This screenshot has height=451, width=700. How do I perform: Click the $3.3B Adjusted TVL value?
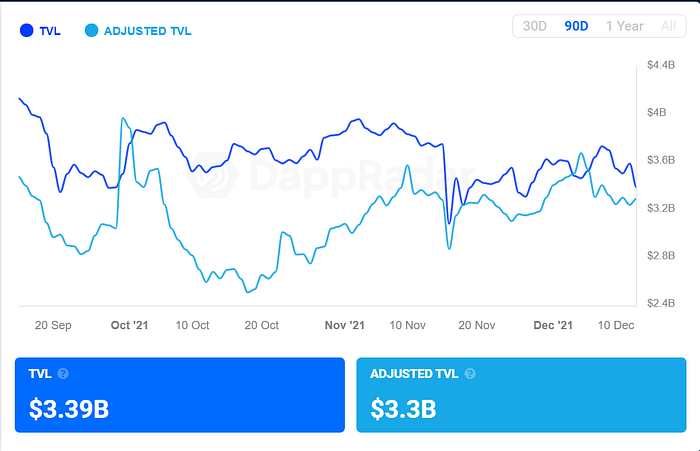(x=403, y=408)
